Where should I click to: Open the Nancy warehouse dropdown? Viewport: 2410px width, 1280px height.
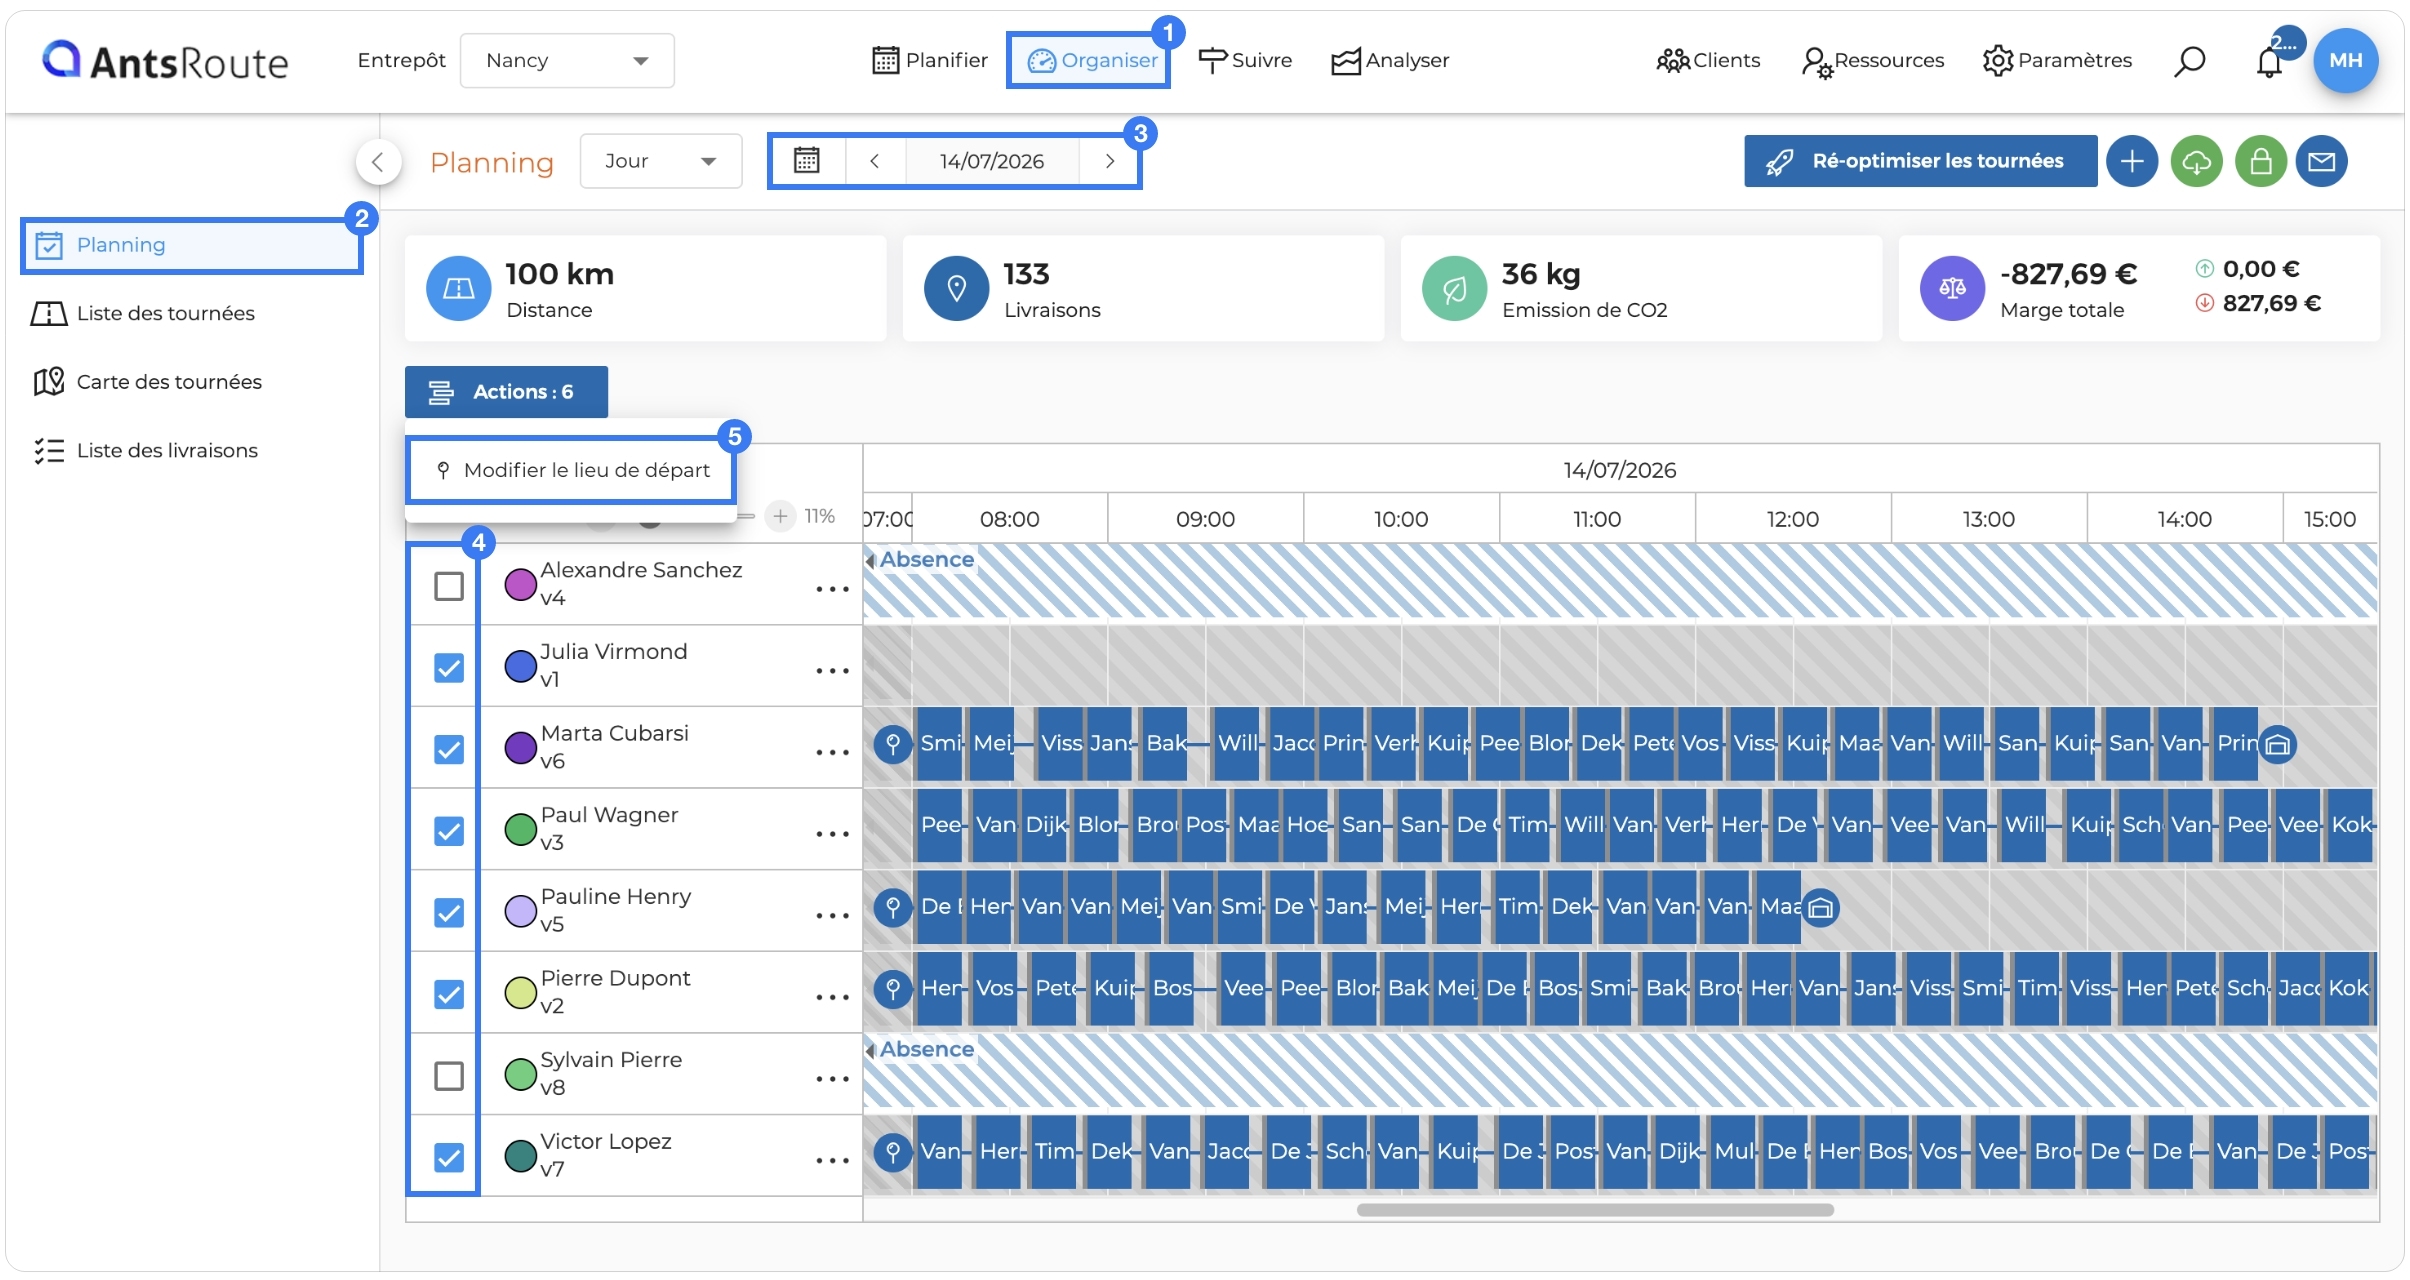click(x=567, y=61)
